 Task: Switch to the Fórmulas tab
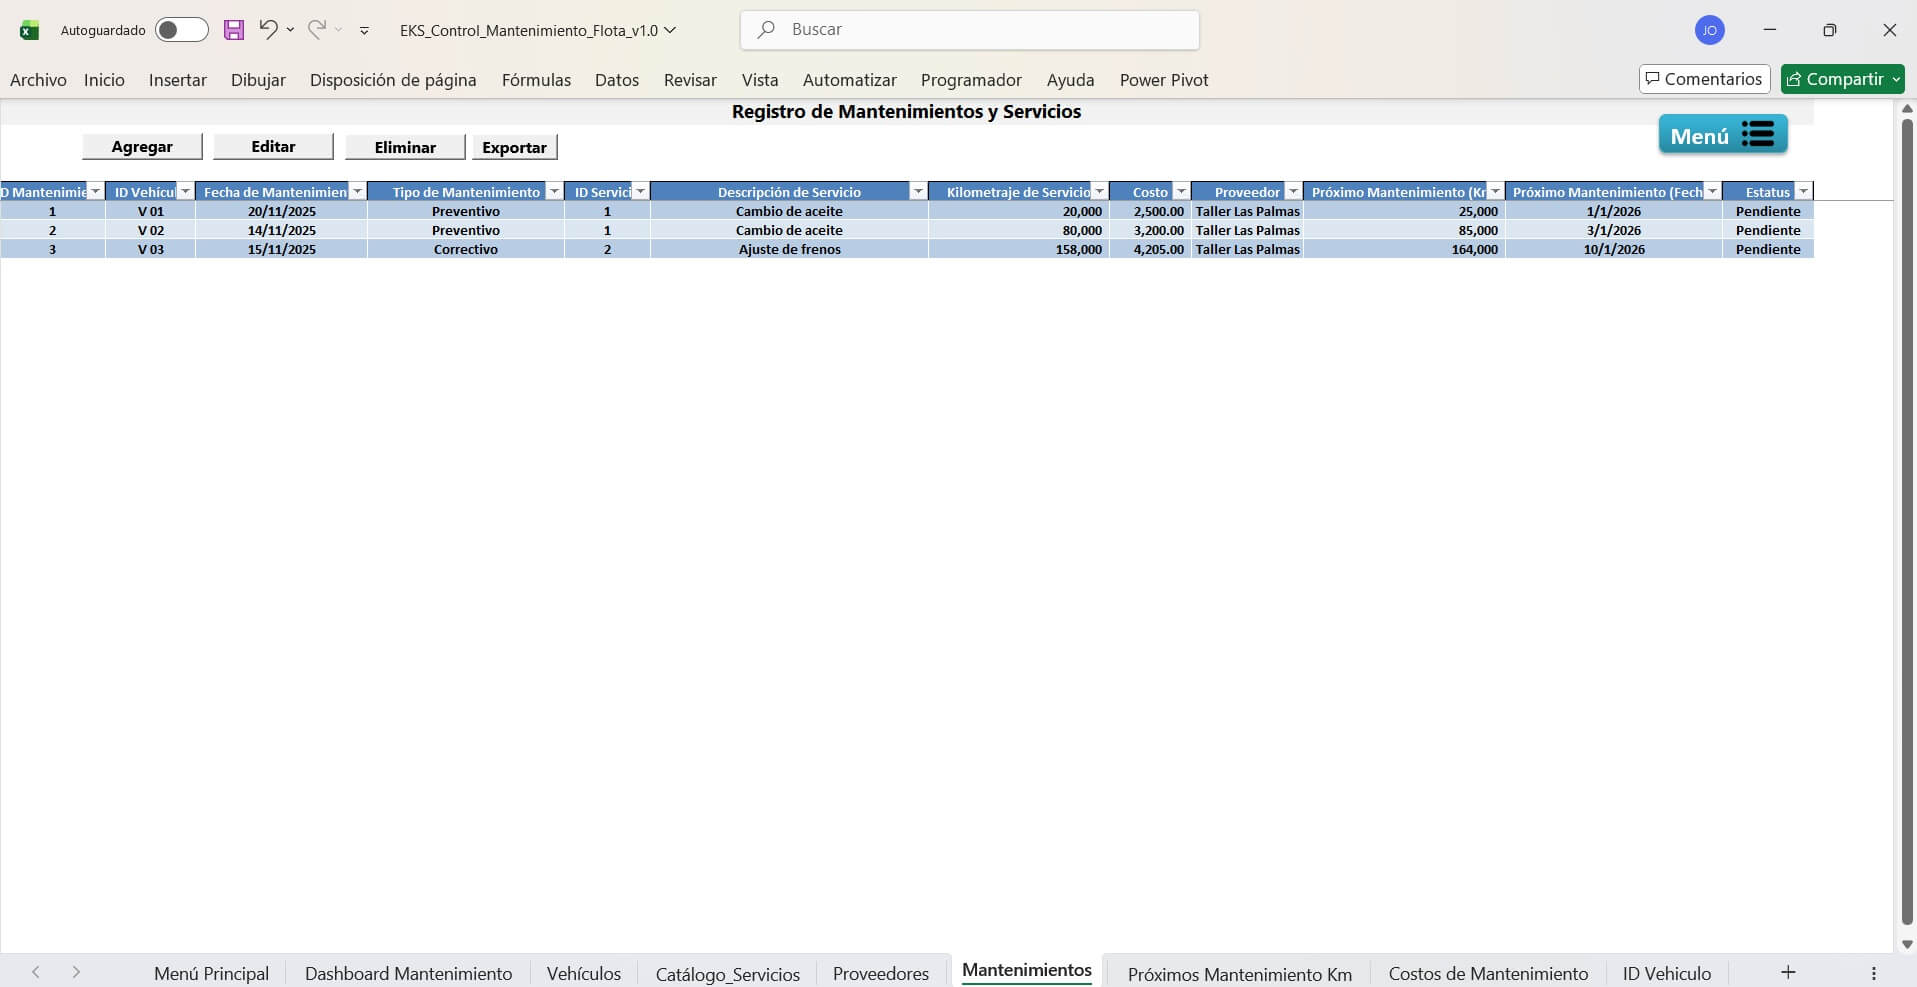tap(536, 80)
